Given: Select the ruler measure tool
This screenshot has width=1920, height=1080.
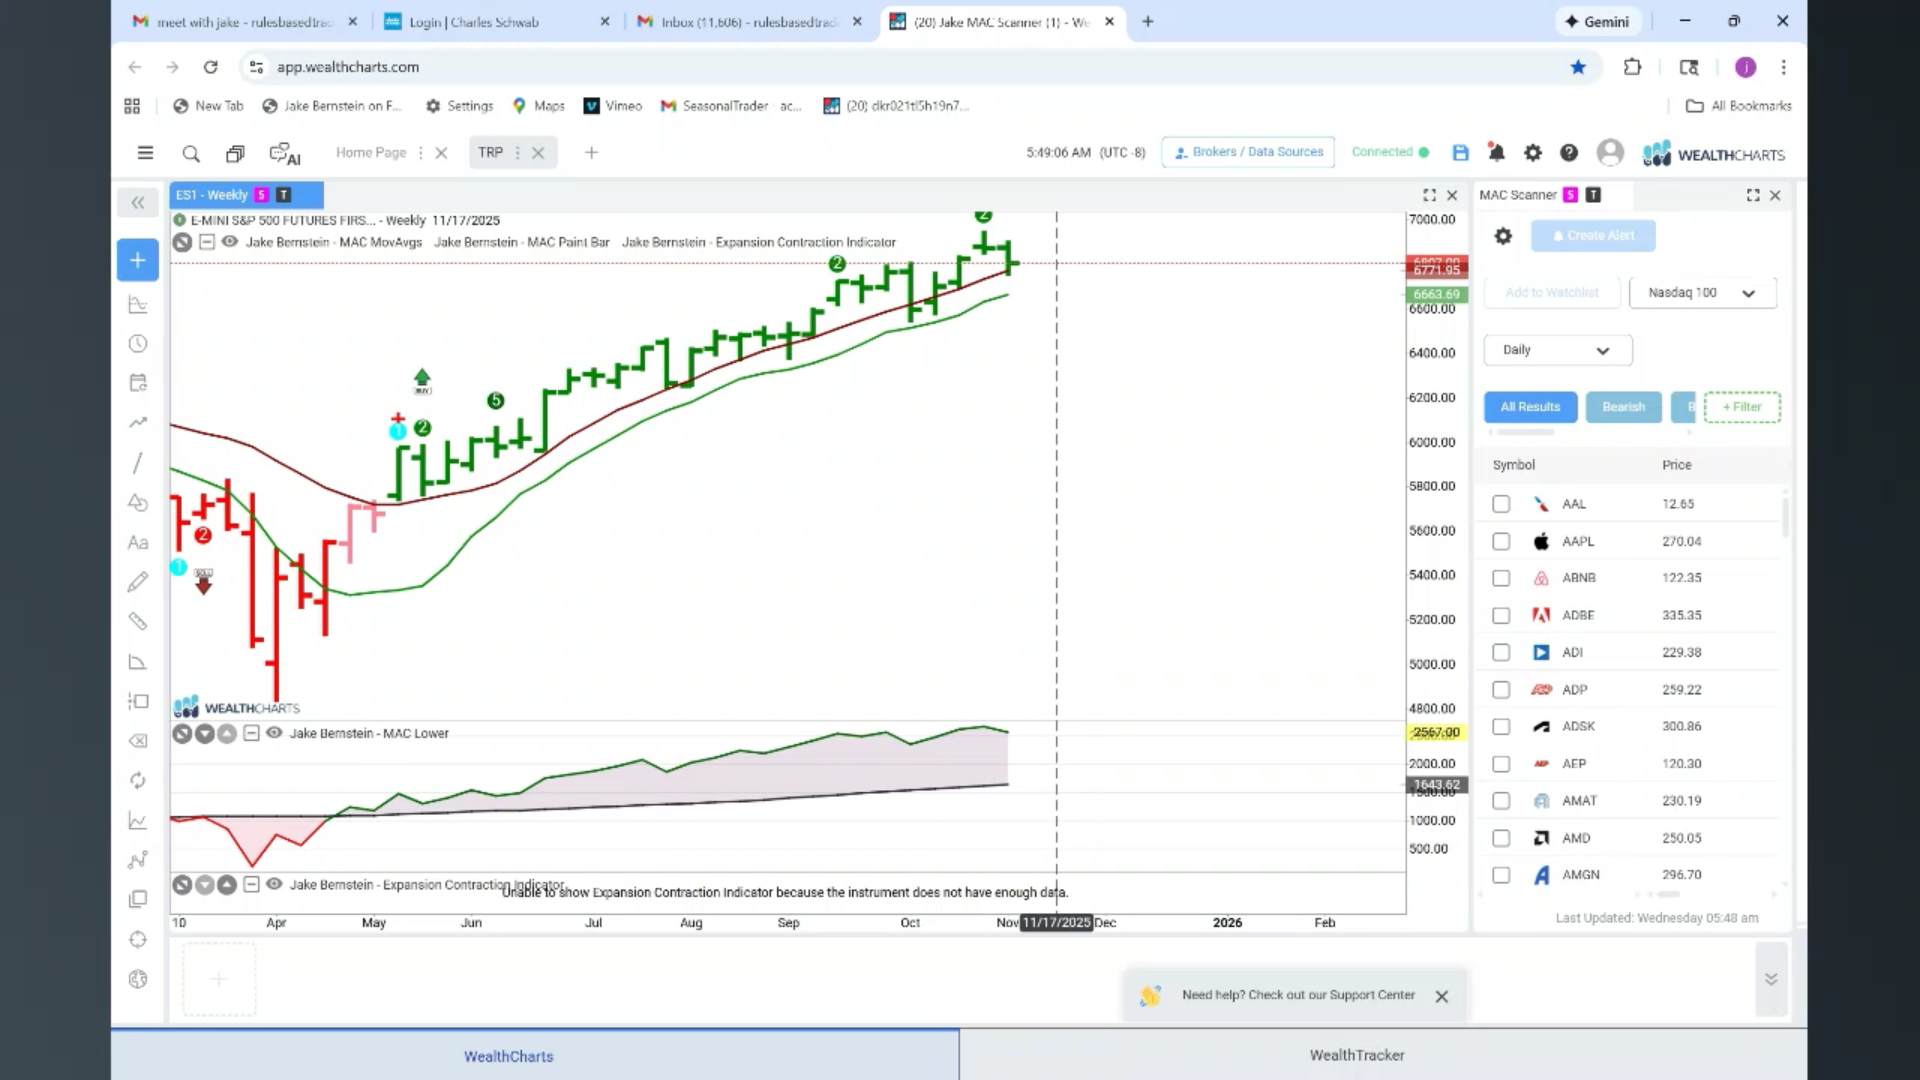Looking at the screenshot, I should (x=138, y=621).
